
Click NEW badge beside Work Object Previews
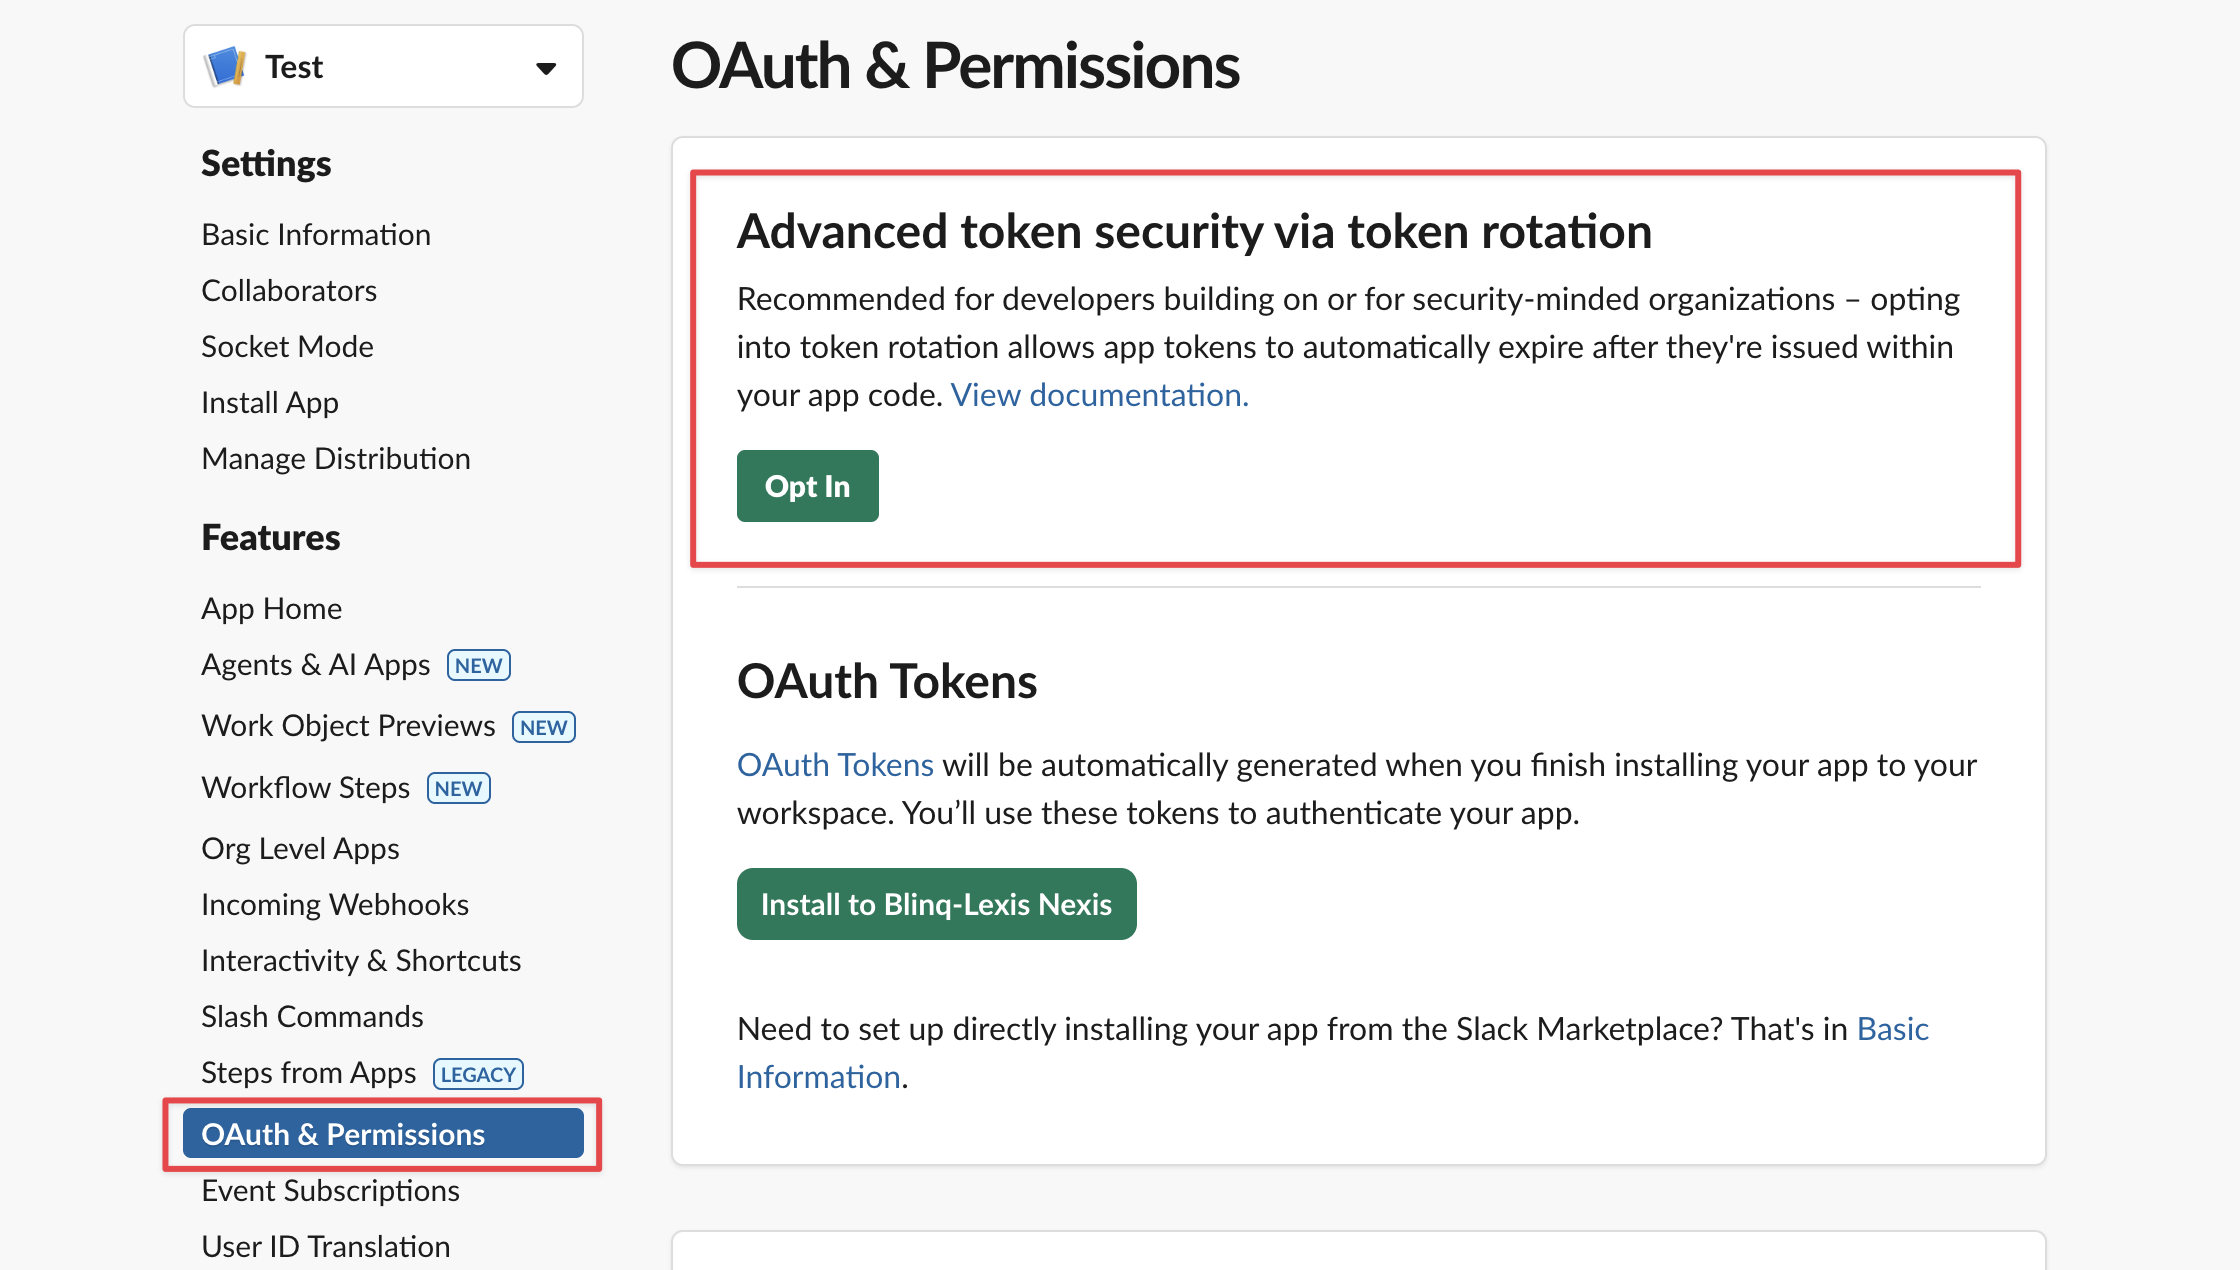tap(543, 727)
